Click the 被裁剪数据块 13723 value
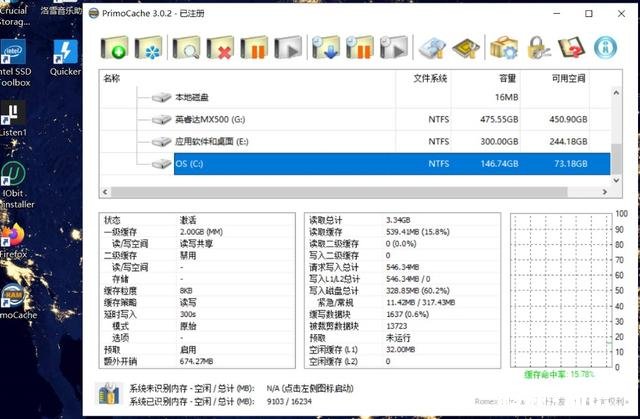The height and width of the screenshot is (419, 640). (x=396, y=326)
